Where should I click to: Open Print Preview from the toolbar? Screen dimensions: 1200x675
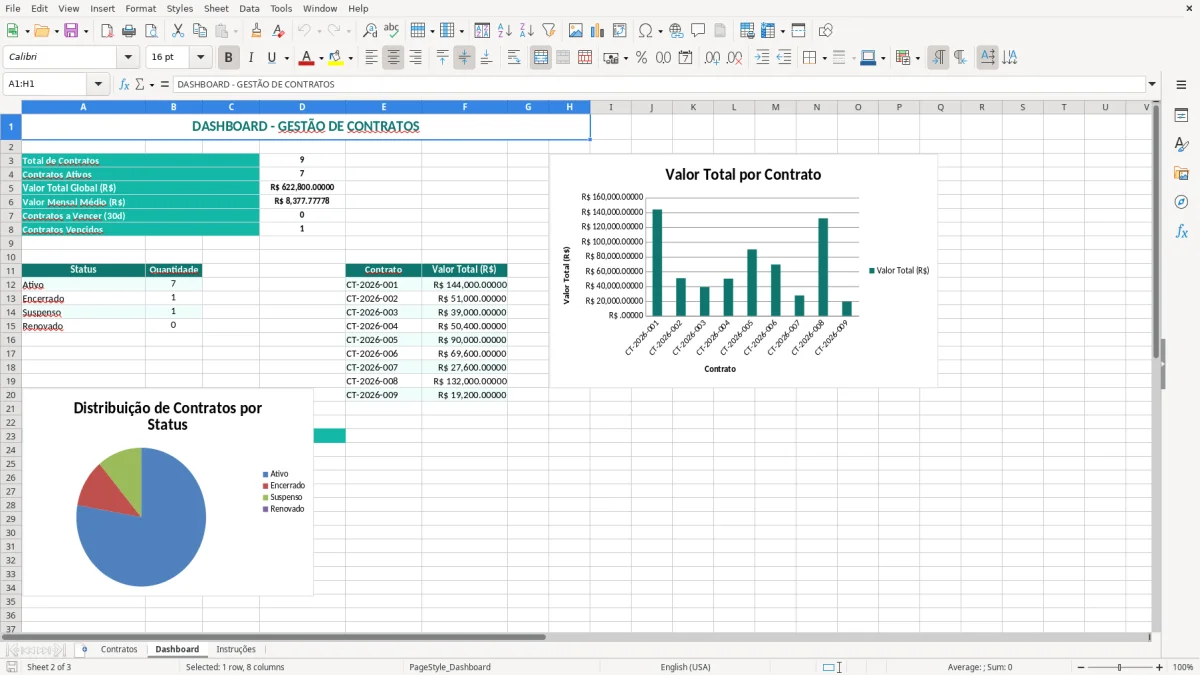pyautogui.click(x=151, y=31)
